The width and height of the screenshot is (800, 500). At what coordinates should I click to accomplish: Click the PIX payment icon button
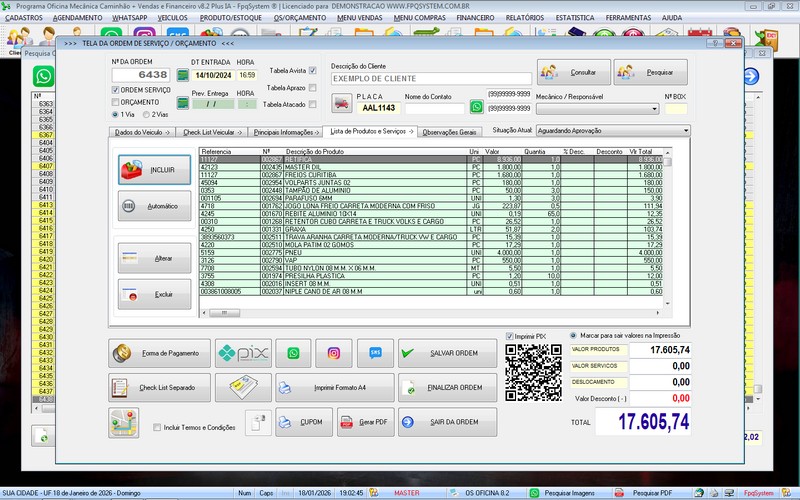[244, 353]
